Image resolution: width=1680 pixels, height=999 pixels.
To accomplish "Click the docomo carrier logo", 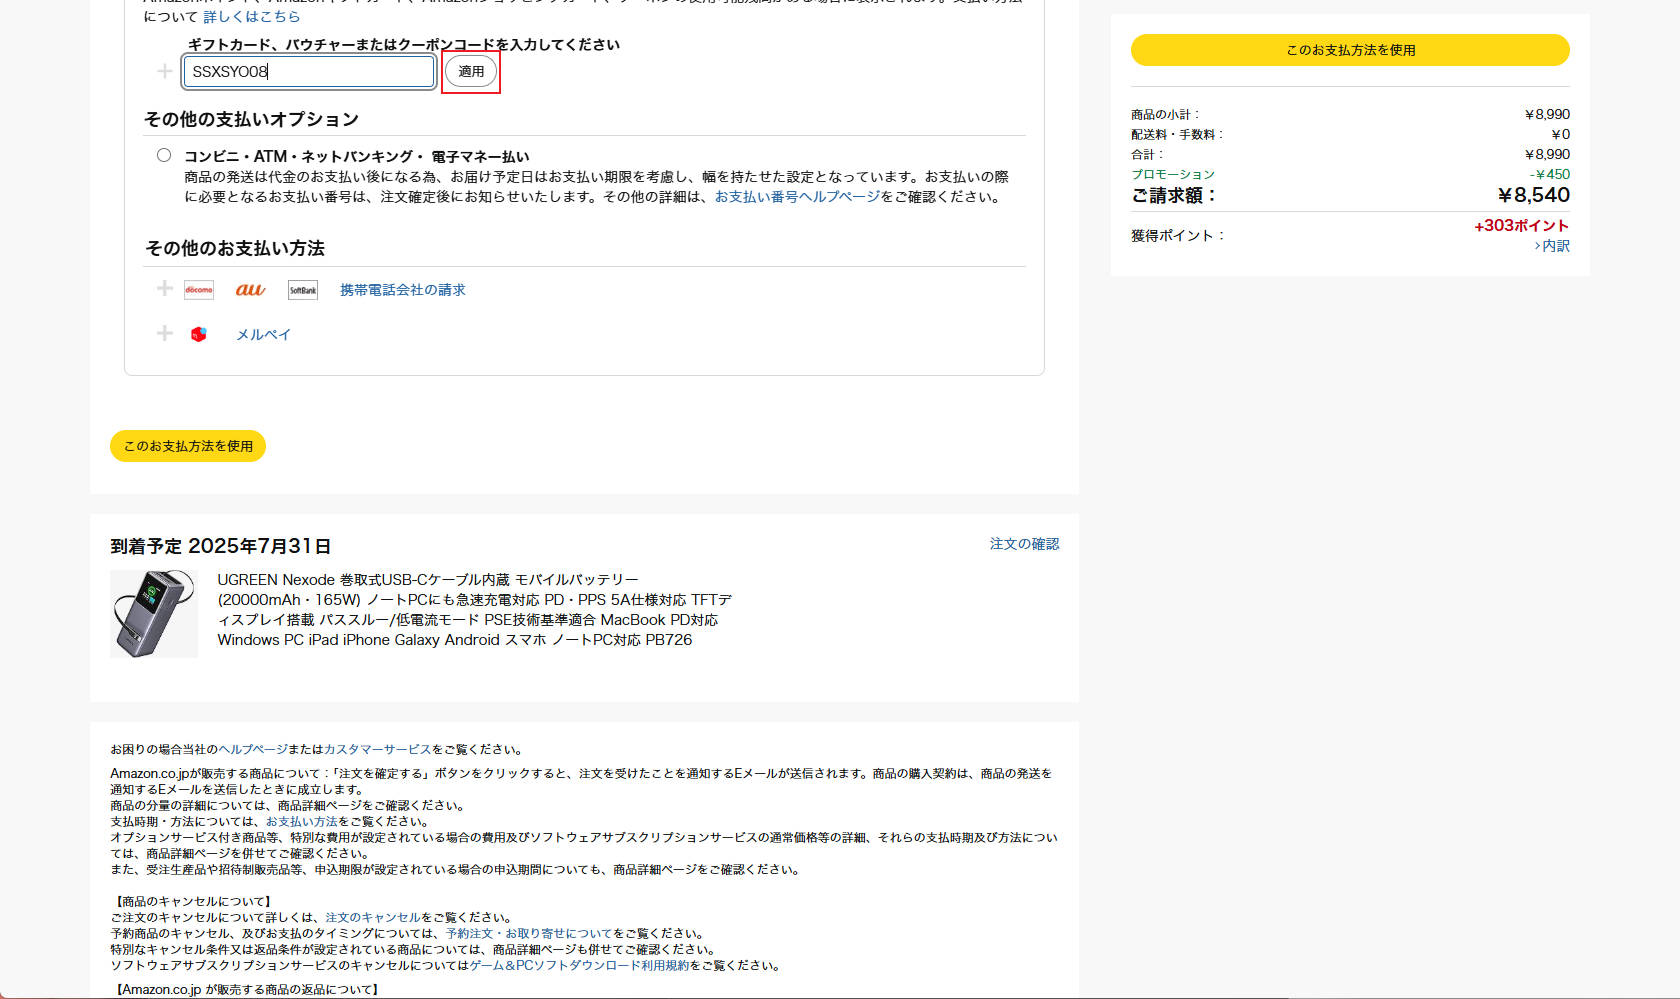I will pos(199,290).
